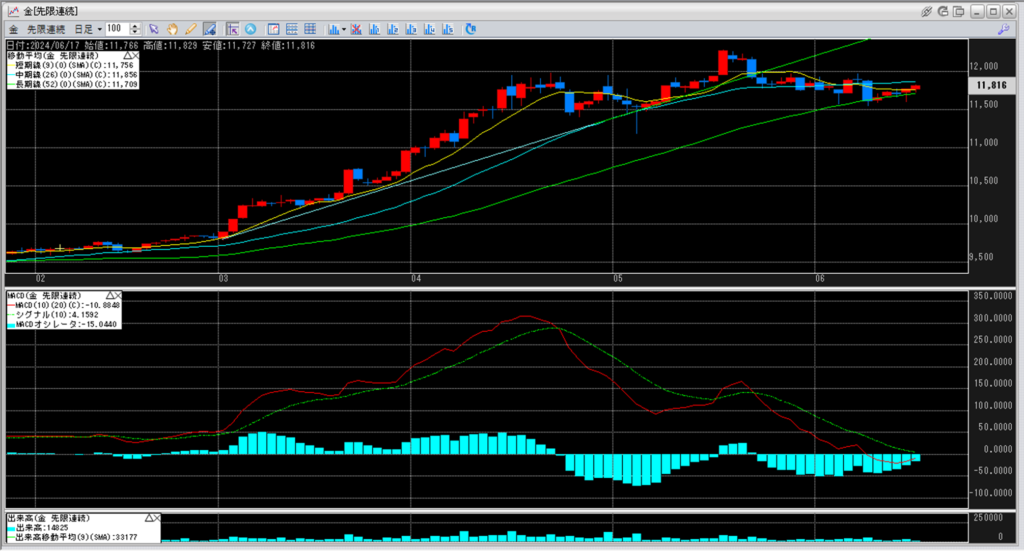The image size is (1024, 551).
Task: Toggle the trend line edit mode button
Action: click(210, 29)
